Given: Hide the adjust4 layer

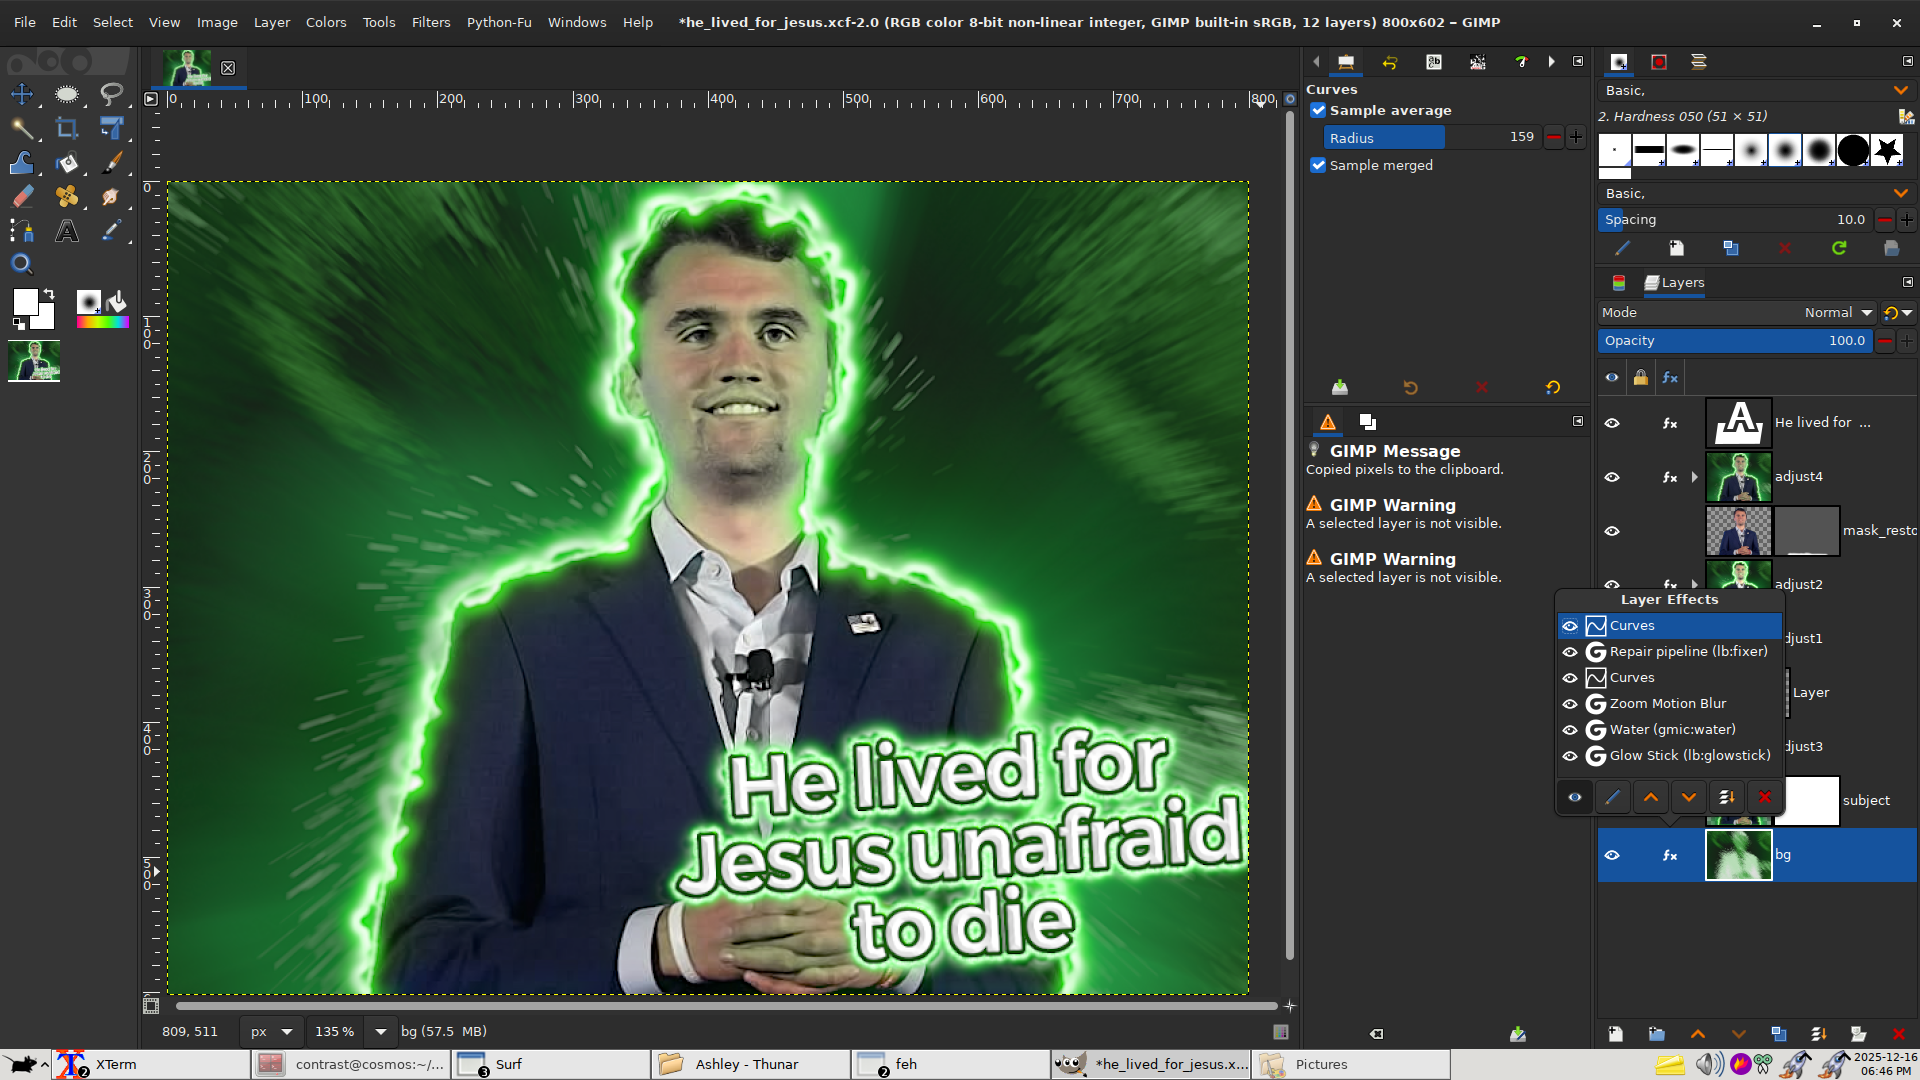Looking at the screenshot, I should pyautogui.click(x=1612, y=477).
